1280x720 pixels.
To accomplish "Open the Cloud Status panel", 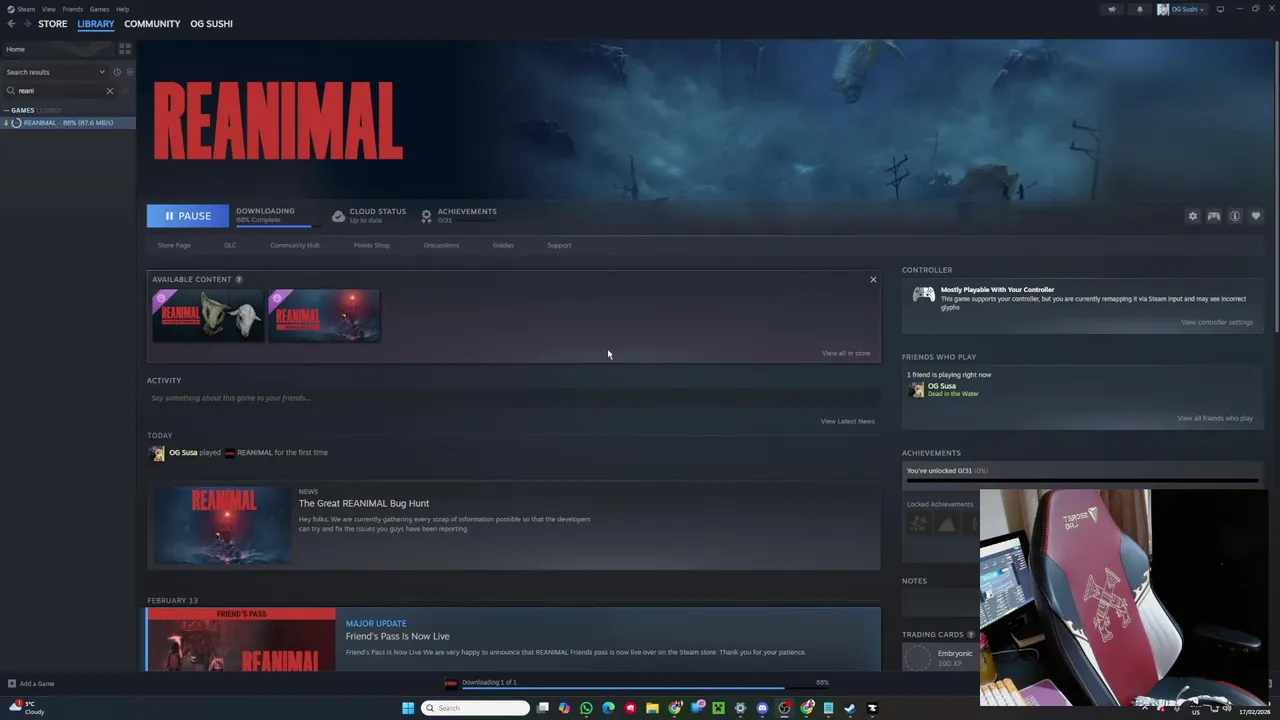I will (369, 215).
